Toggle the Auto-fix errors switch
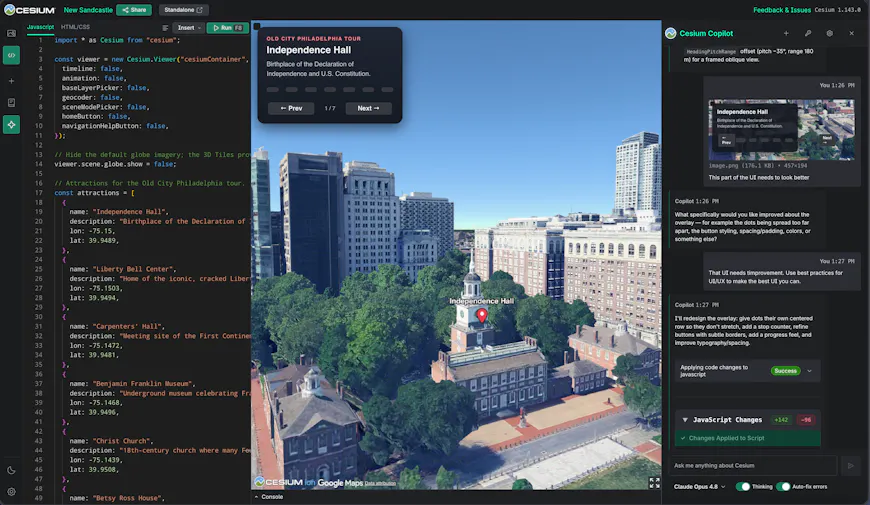 [x=783, y=487]
